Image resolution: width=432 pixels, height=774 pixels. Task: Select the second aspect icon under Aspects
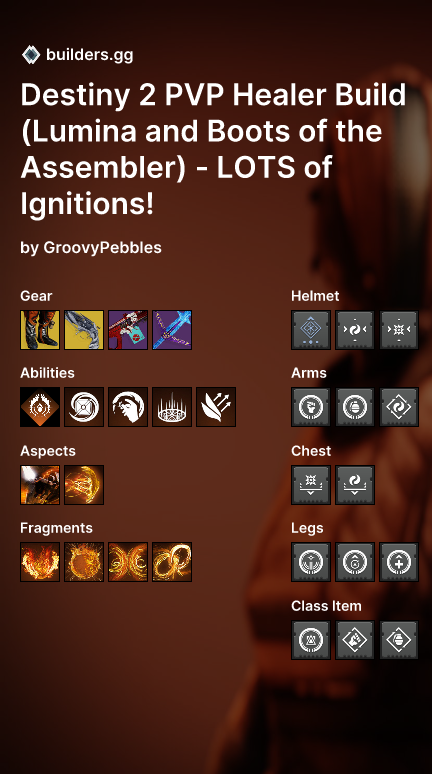(x=84, y=485)
